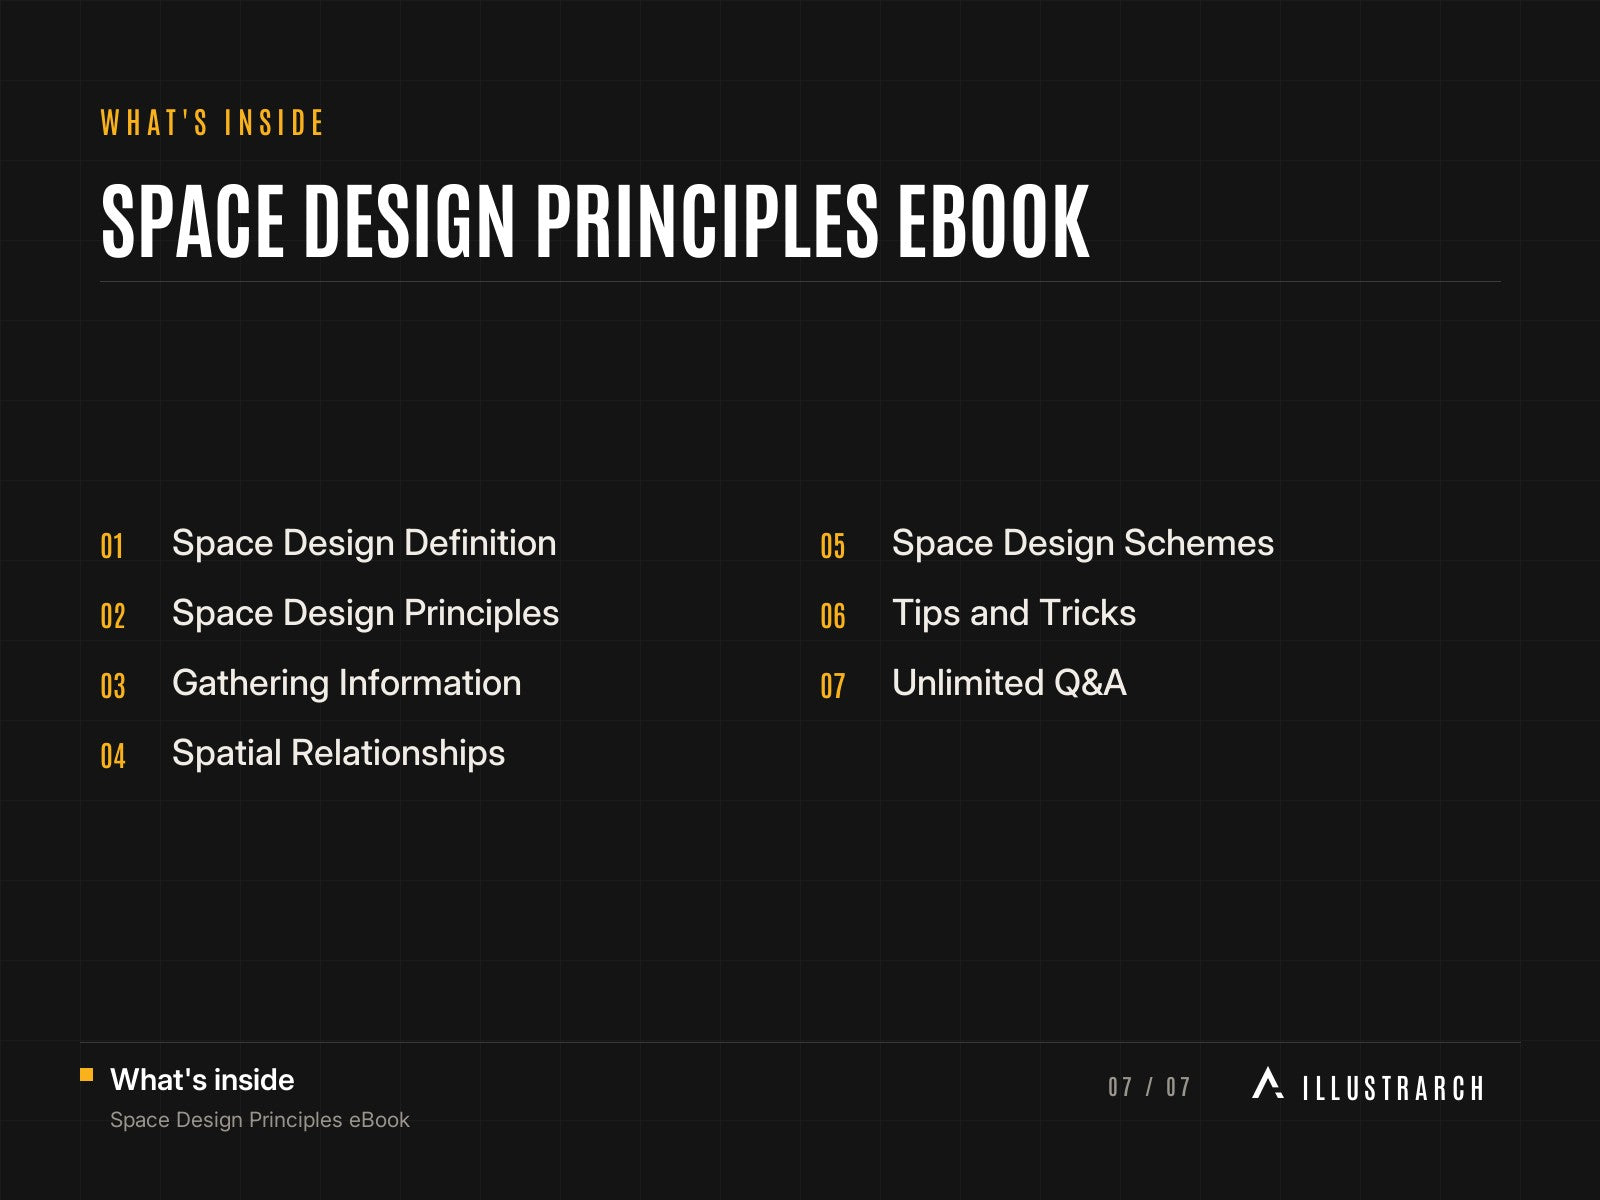This screenshot has height=1200, width=1600.
Task: Click "Space Design Principles" list item
Action: coord(365,613)
